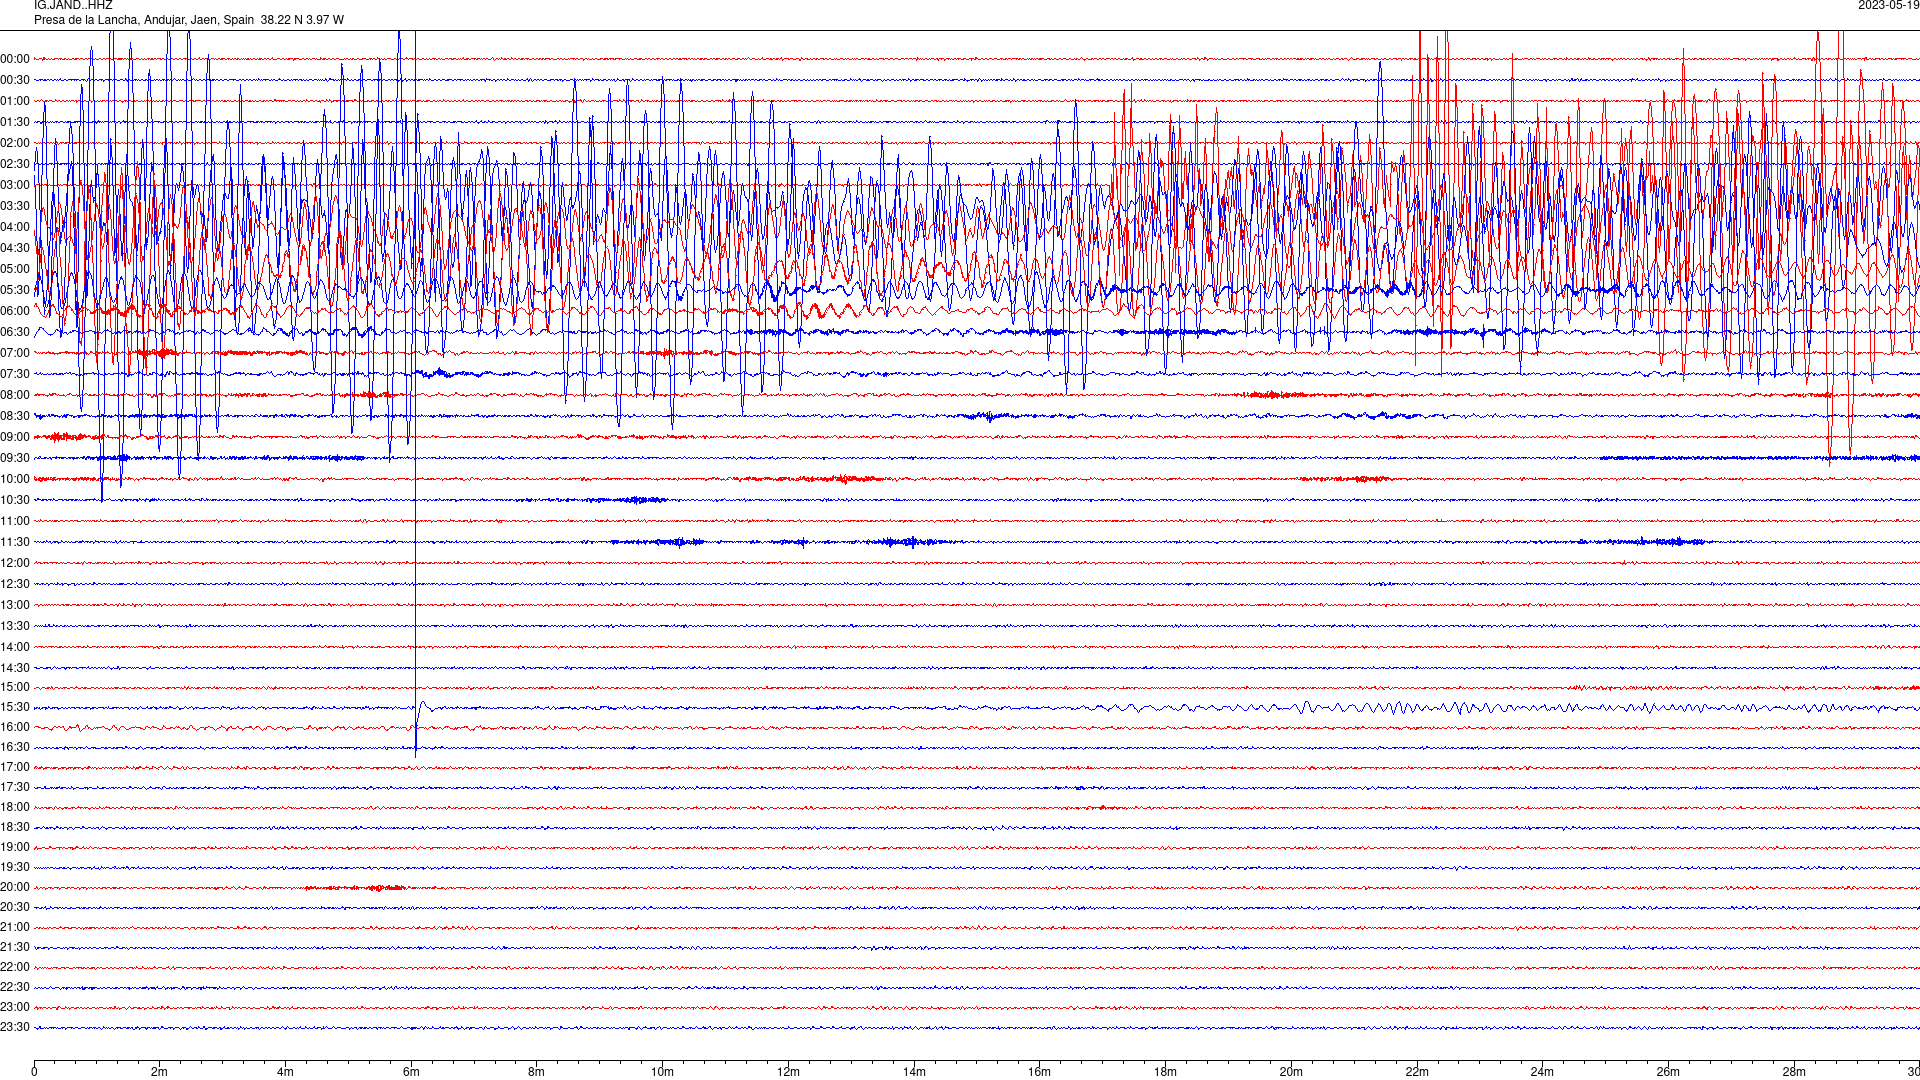Select the 22:00 time row label
The width and height of the screenshot is (1920, 1080).
tap(15, 967)
